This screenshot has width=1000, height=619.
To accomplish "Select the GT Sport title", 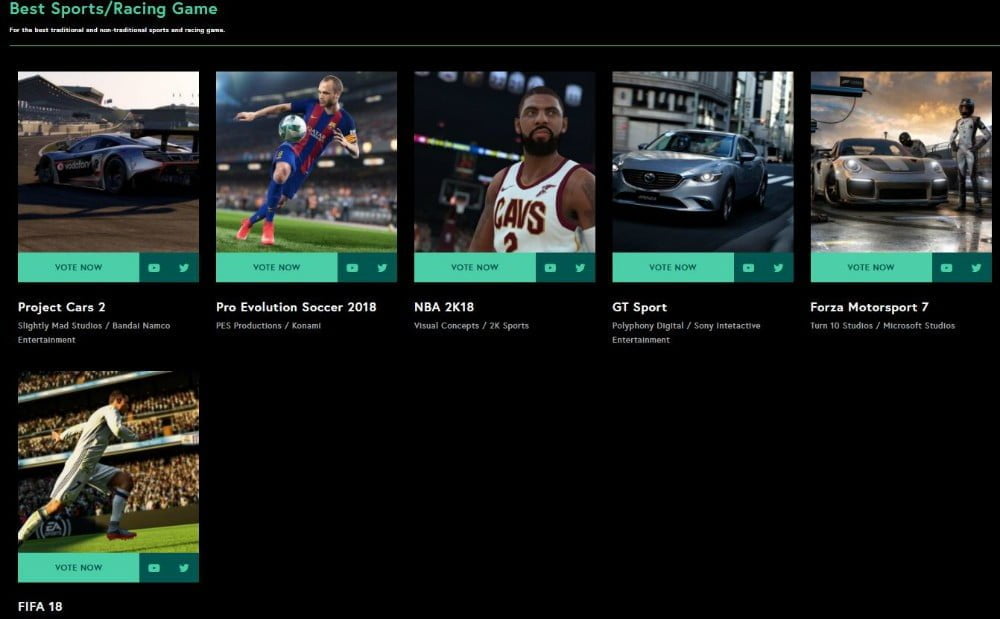I will coord(640,307).
